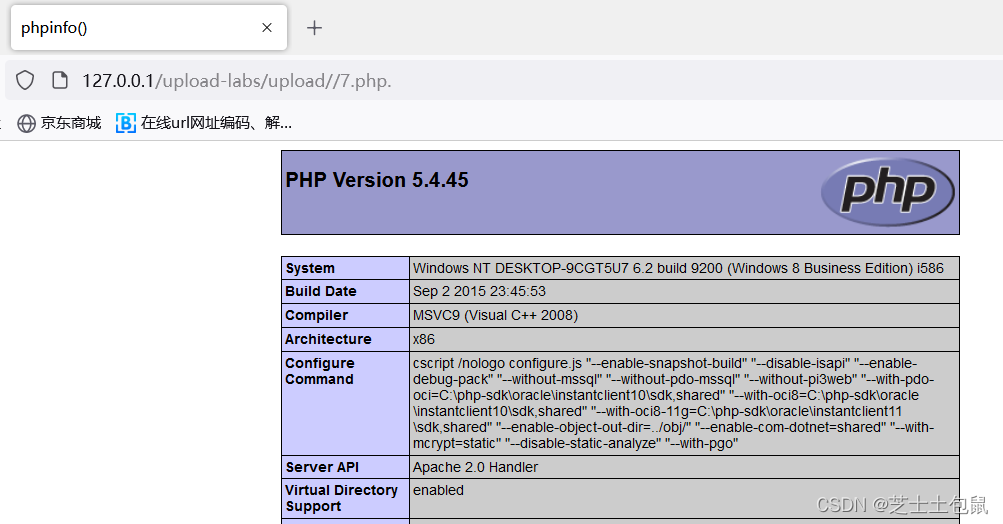Click MSVC9 (Visual C++ 2008) value
The width and height of the screenshot is (1003, 524).
(x=495, y=315)
